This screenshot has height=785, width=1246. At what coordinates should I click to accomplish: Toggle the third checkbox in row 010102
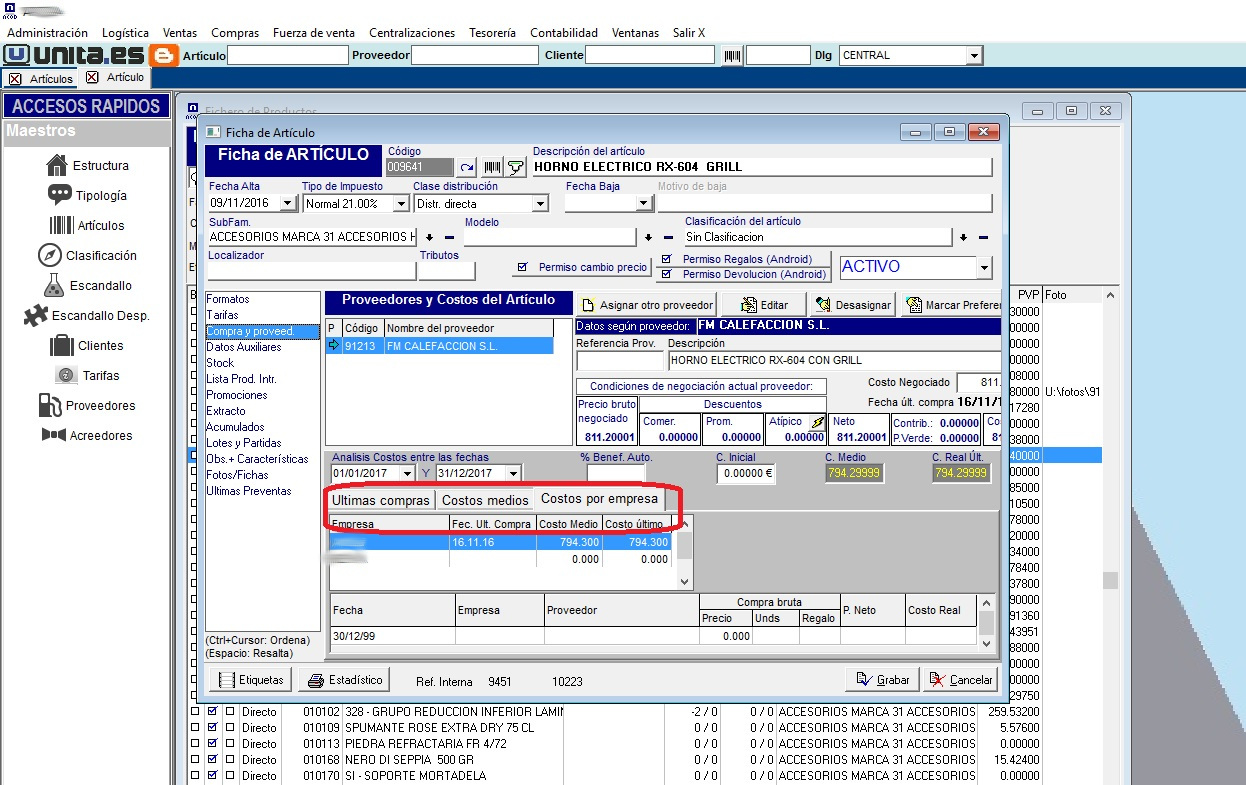(230, 712)
